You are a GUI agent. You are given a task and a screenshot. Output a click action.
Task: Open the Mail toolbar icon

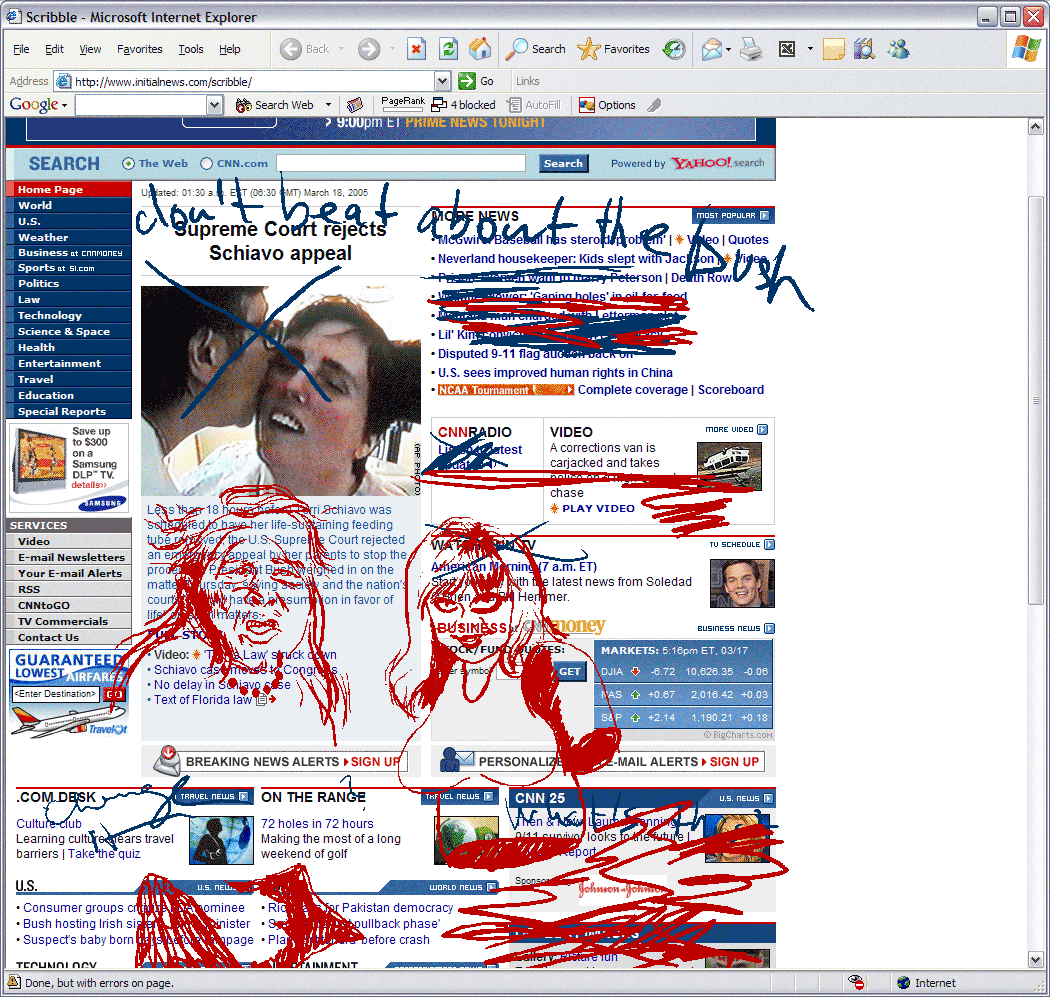[711, 49]
